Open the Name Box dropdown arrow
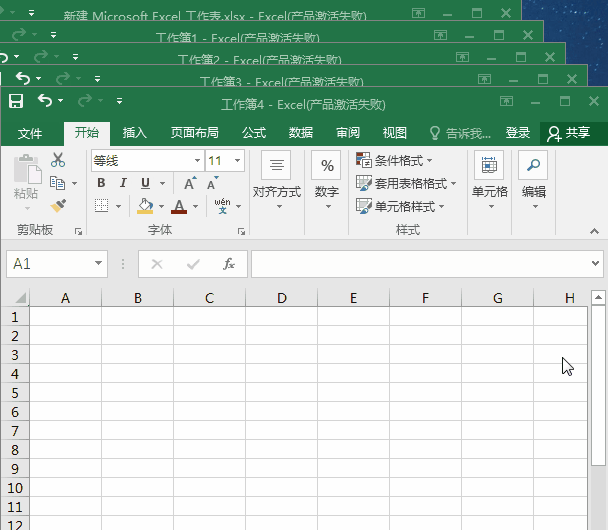This screenshot has height=530, width=608. 98,264
